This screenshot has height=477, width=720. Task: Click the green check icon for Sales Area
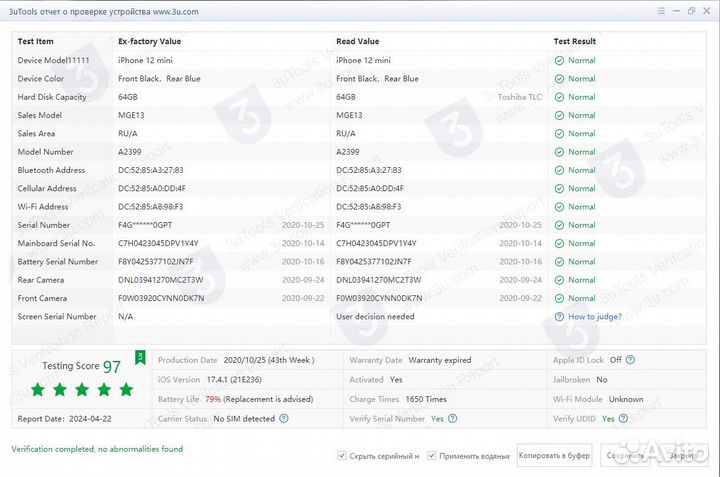(559, 134)
